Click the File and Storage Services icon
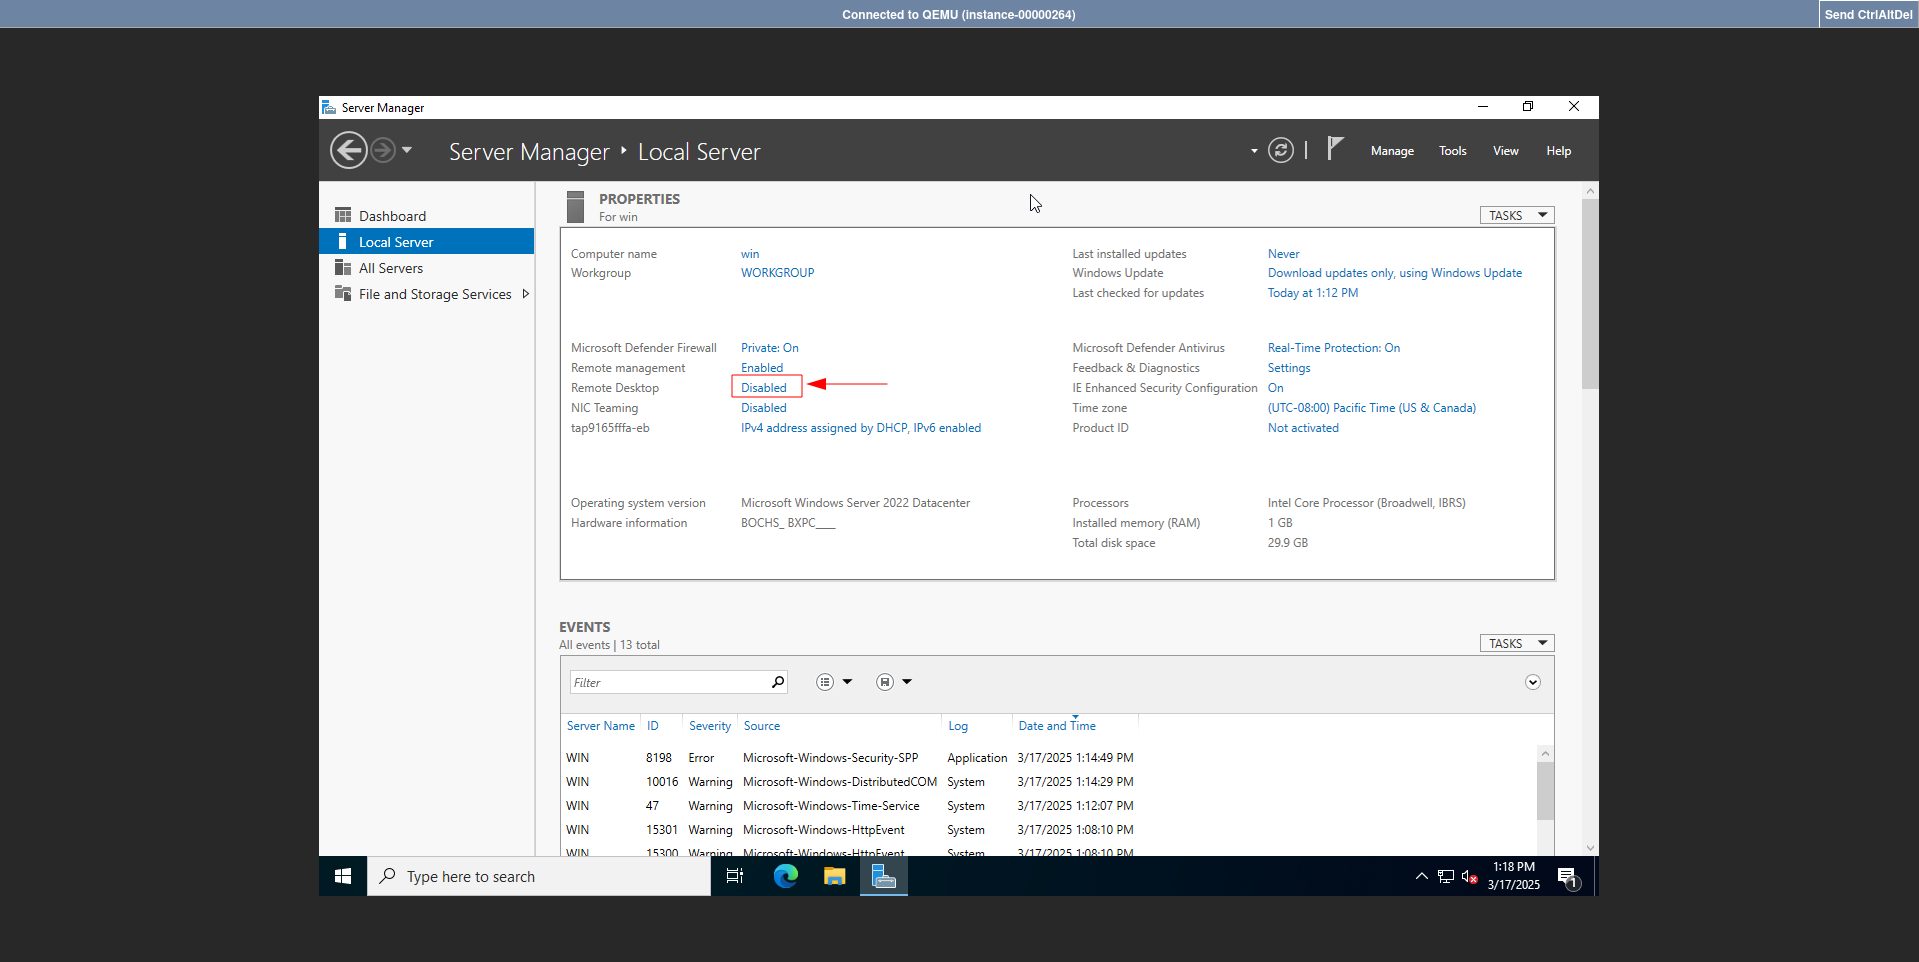 point(343,293)
